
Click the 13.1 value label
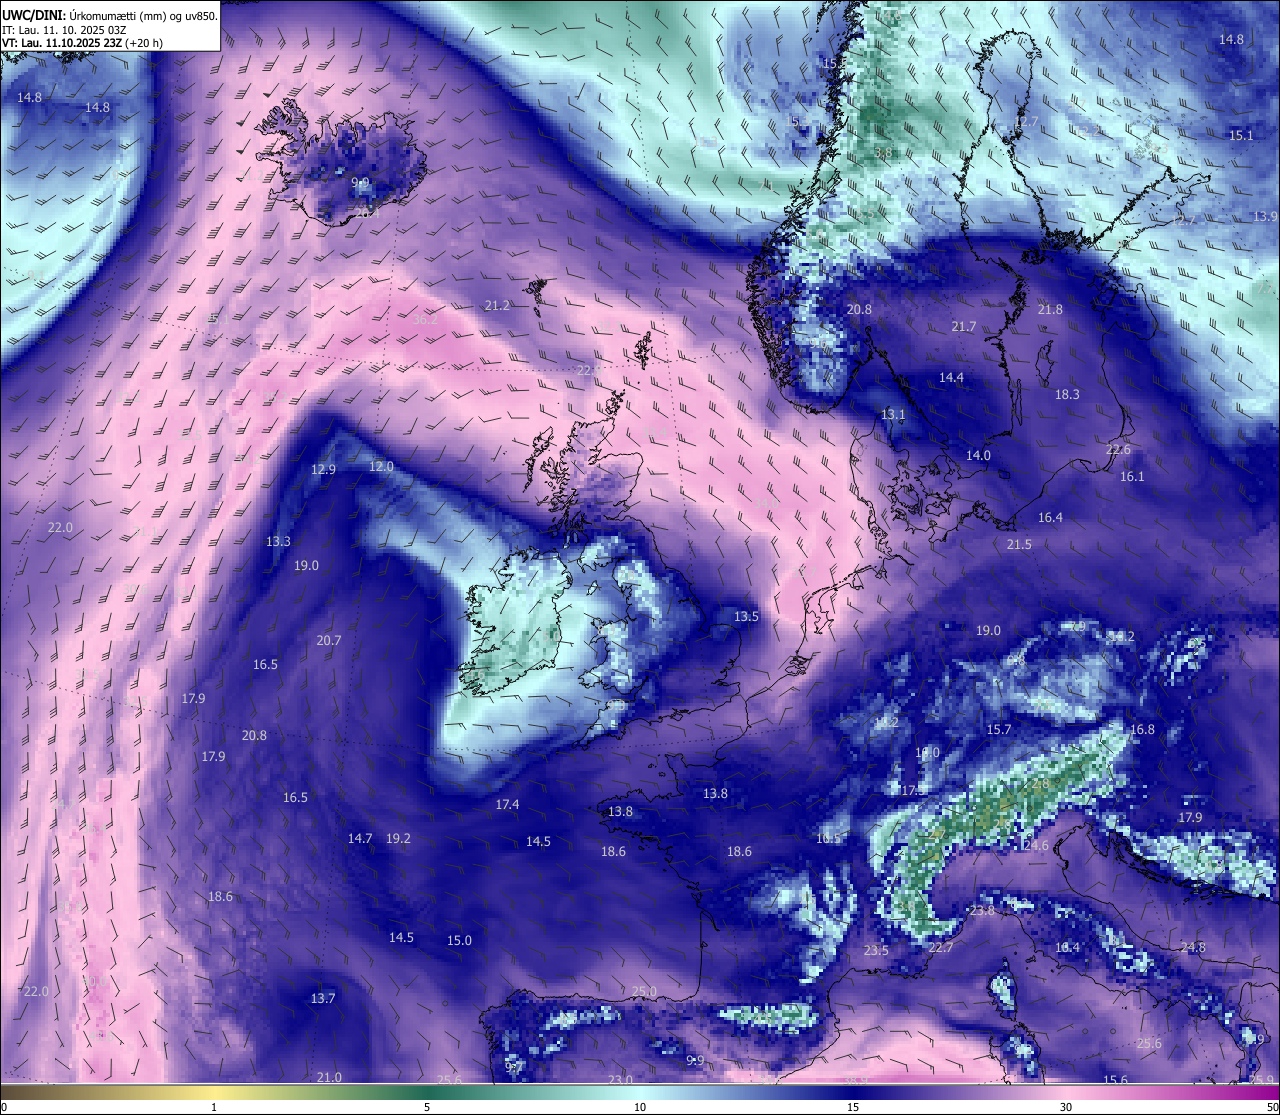(893, 415)
